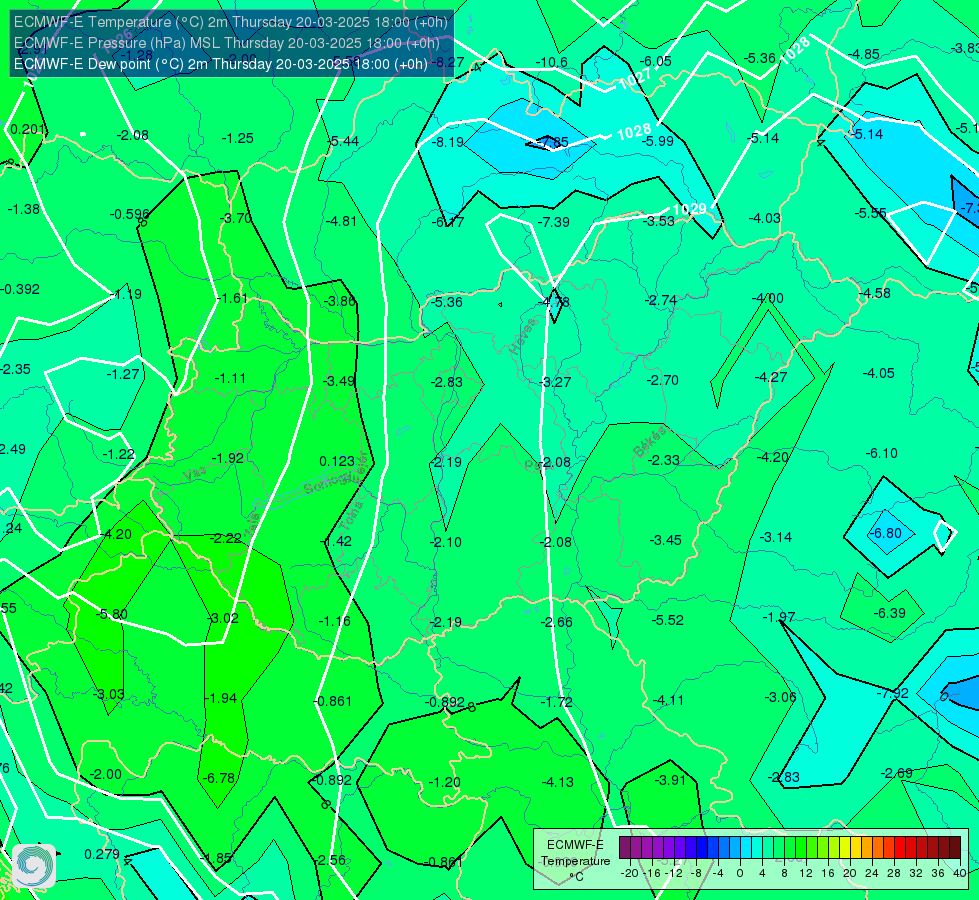
Task: Click the dew point value -1.72
Action: [x=556, y=702]
